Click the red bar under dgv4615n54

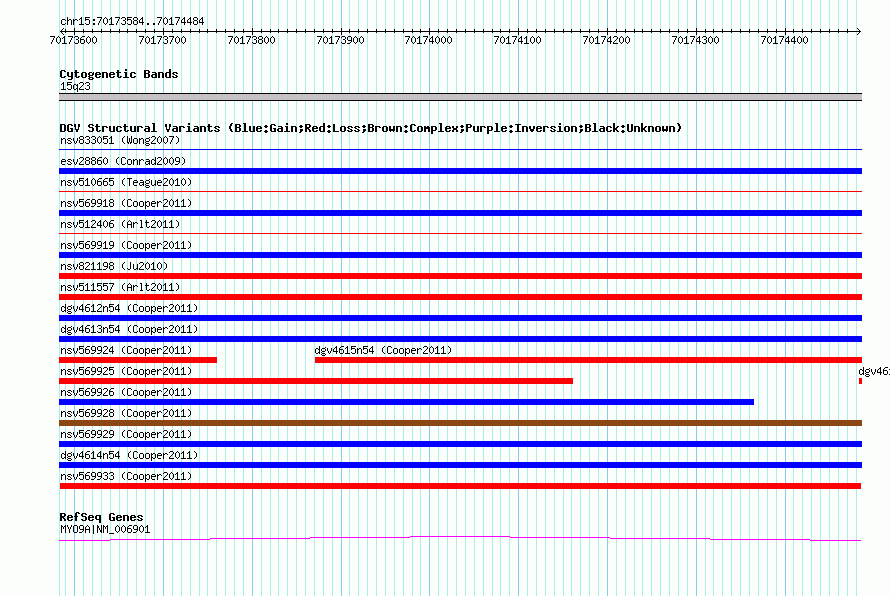tap(588, 360)
